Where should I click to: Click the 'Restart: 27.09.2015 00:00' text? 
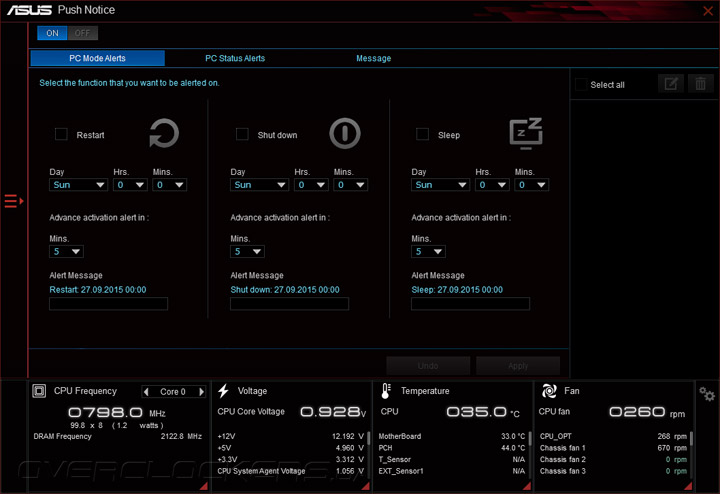point(98,290)
